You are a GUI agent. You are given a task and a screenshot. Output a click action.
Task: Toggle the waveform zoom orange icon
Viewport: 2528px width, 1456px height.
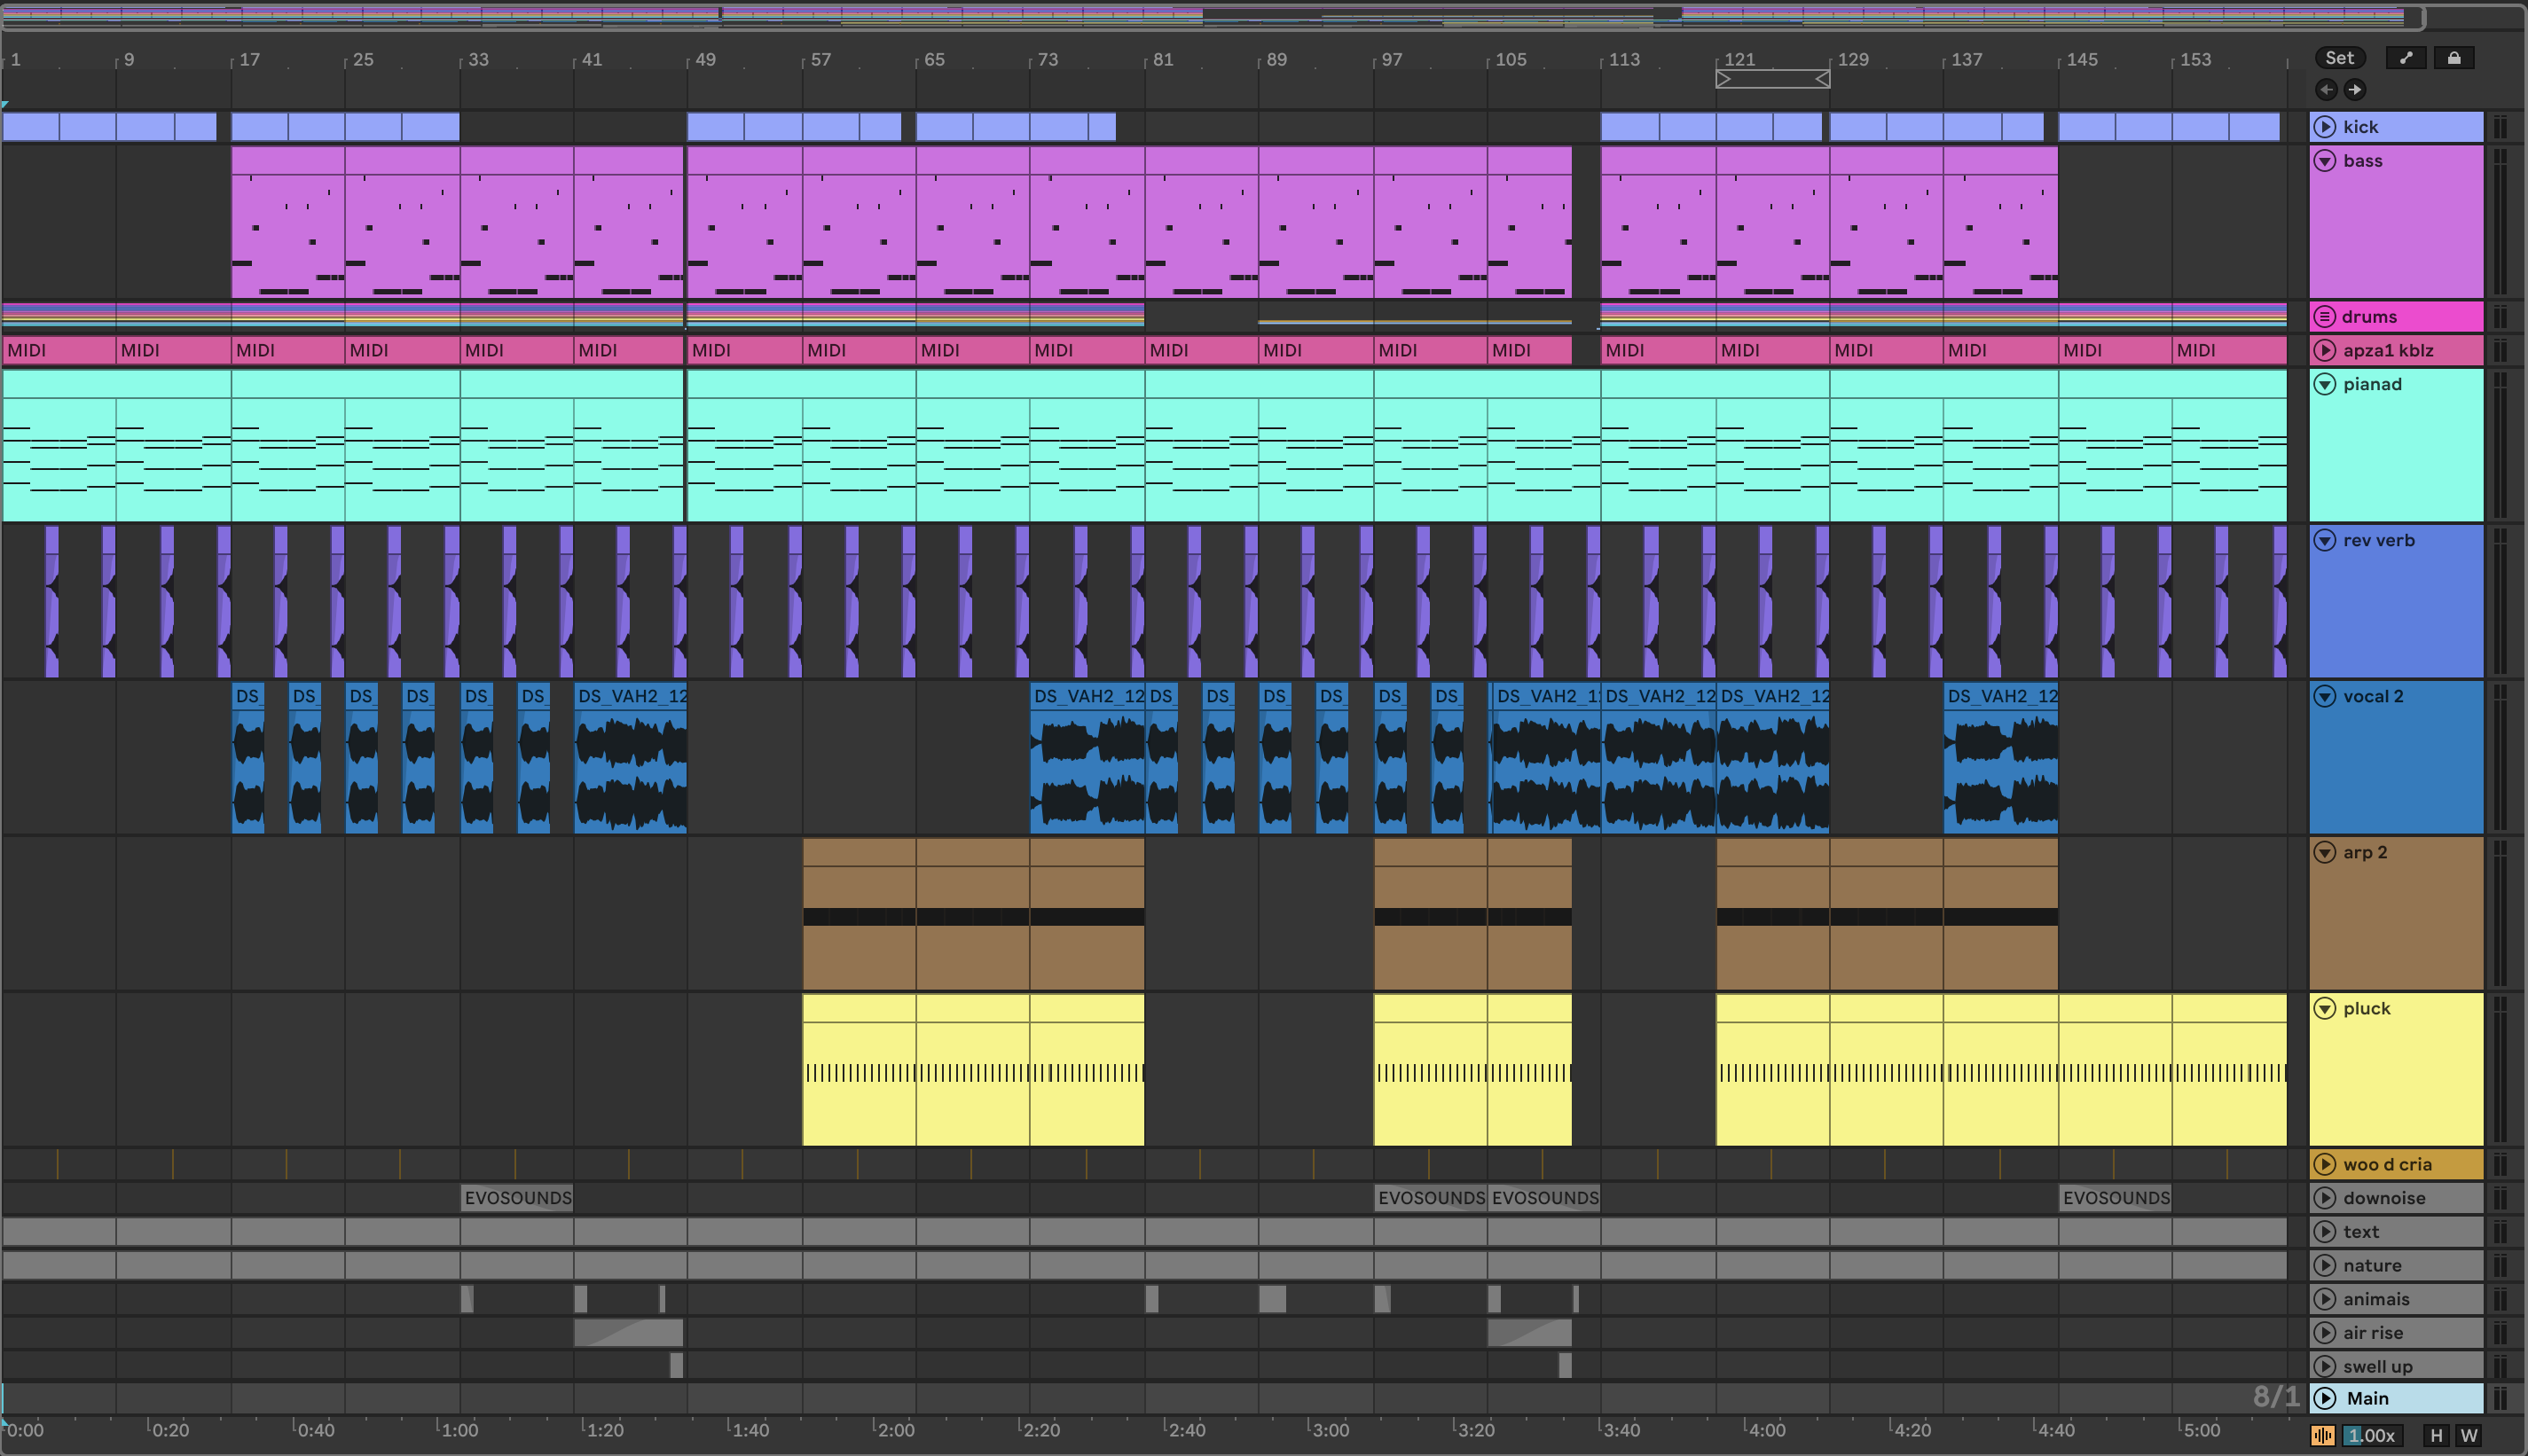point(2322,1435)
